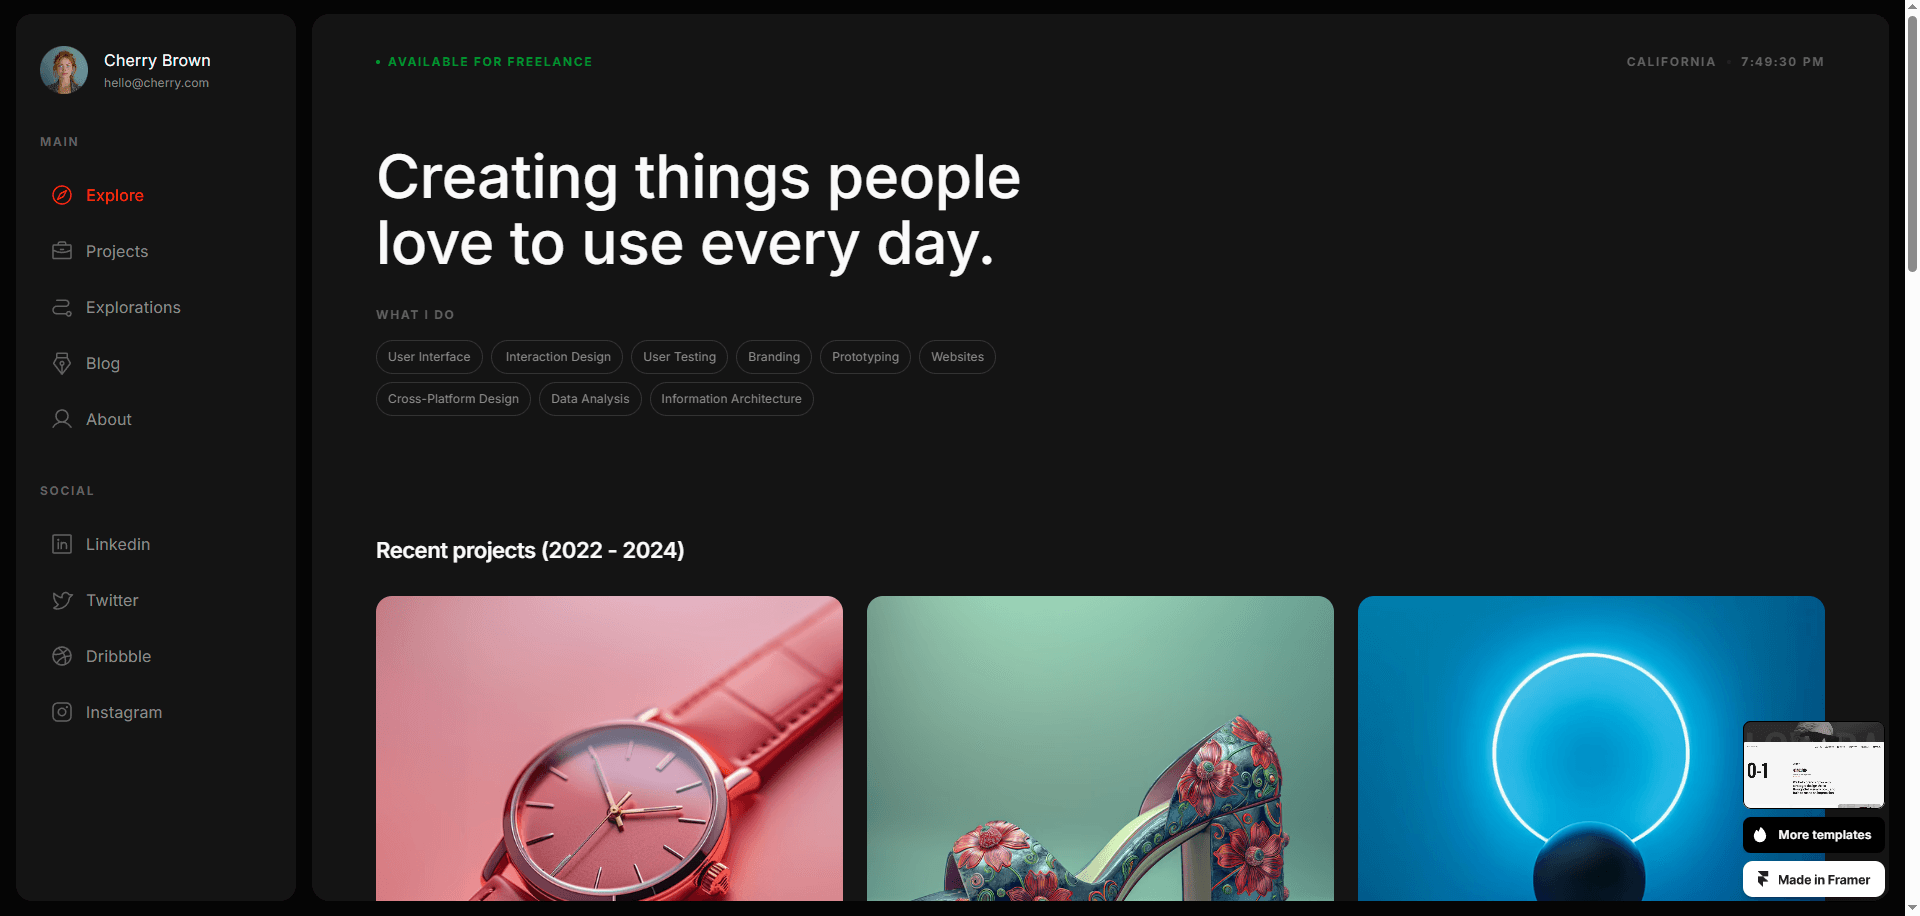
Task: Click the About person icon
Action: point(62,419)
